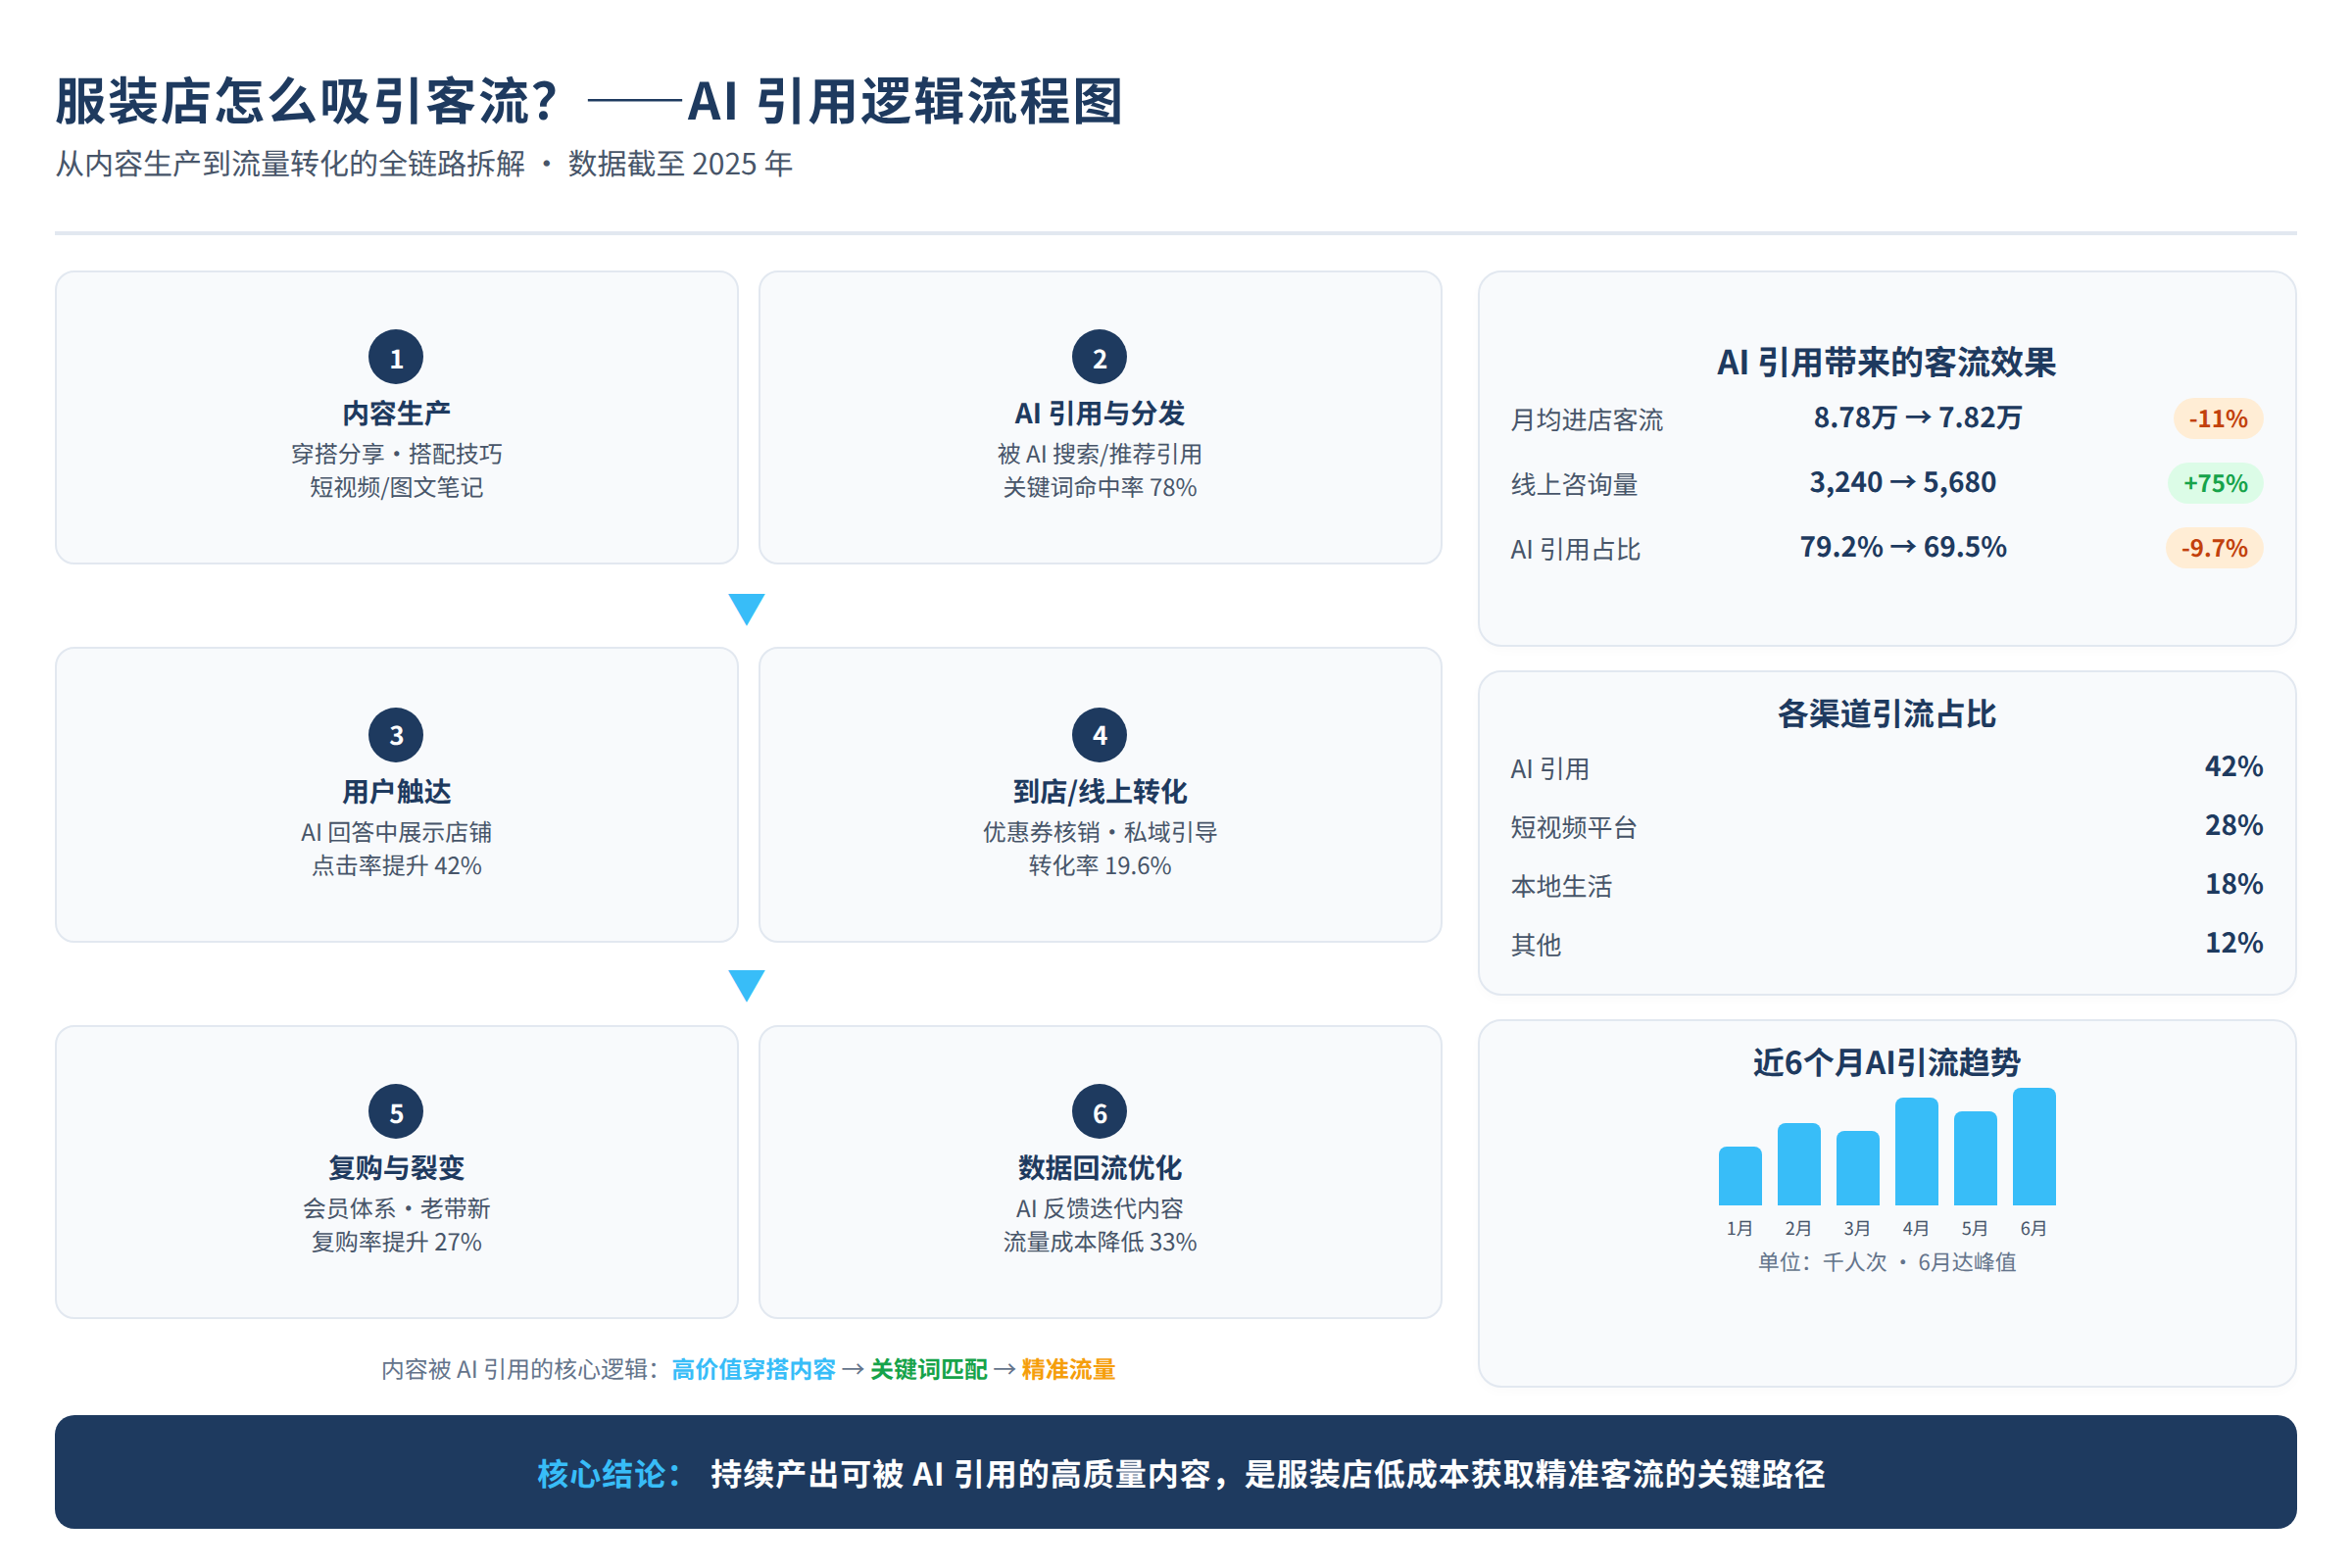Select the 到店/线上转化 card title
The image size is (2352, 1568).
[x=1099, y=791]
